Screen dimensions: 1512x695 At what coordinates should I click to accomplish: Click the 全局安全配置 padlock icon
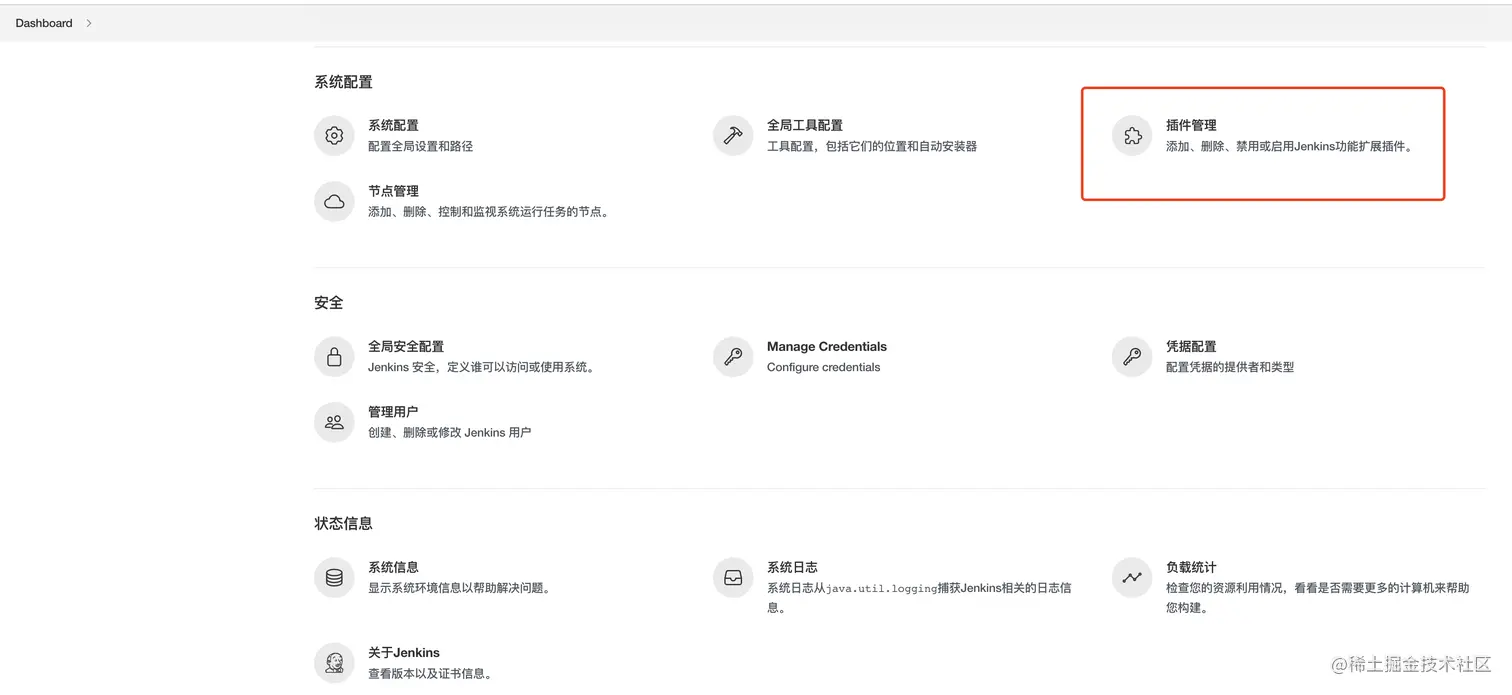(x=334, y=356)
